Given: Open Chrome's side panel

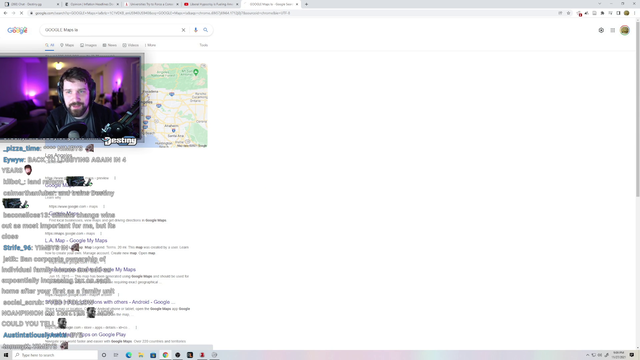Looking at the screenshot, I should [618, 13].
